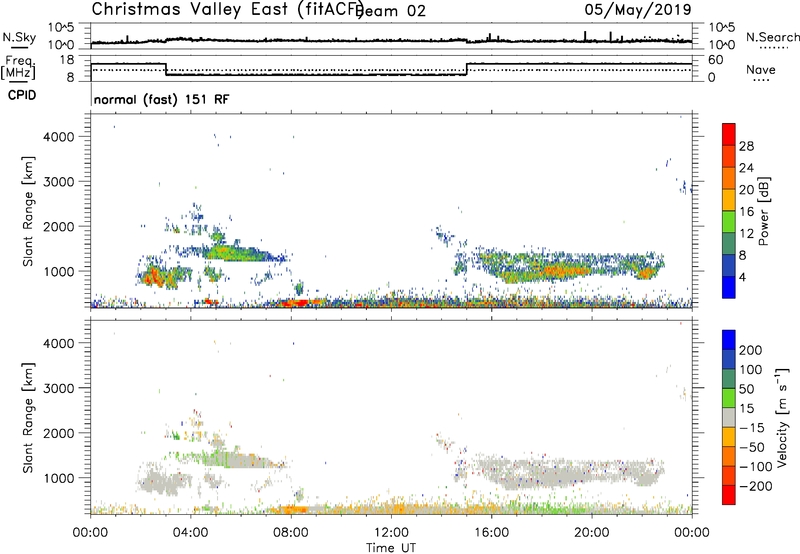Click the '28' value on power scale
This screenshot has height=554, width=800.
coord(746,146)
